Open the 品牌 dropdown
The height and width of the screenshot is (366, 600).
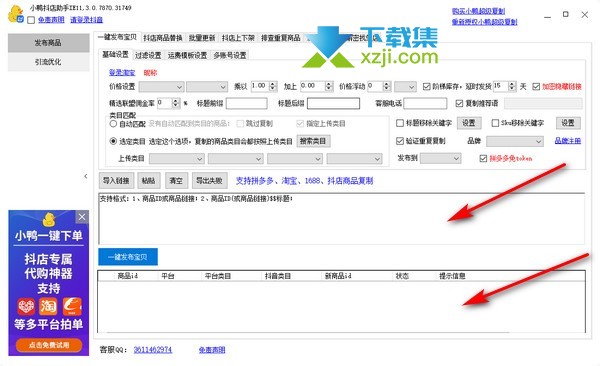(x=515, y=142)
